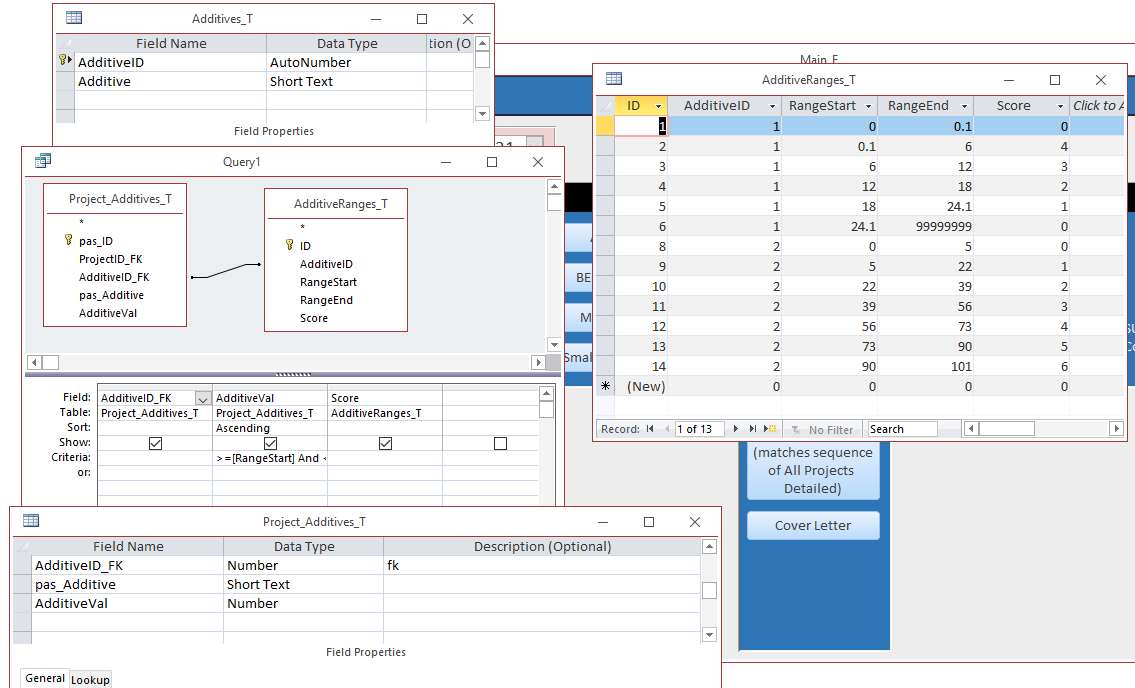Enable Show checkbox in the empty fourth query column
This screenshot has width=1135, height=688.
[500, 442]
